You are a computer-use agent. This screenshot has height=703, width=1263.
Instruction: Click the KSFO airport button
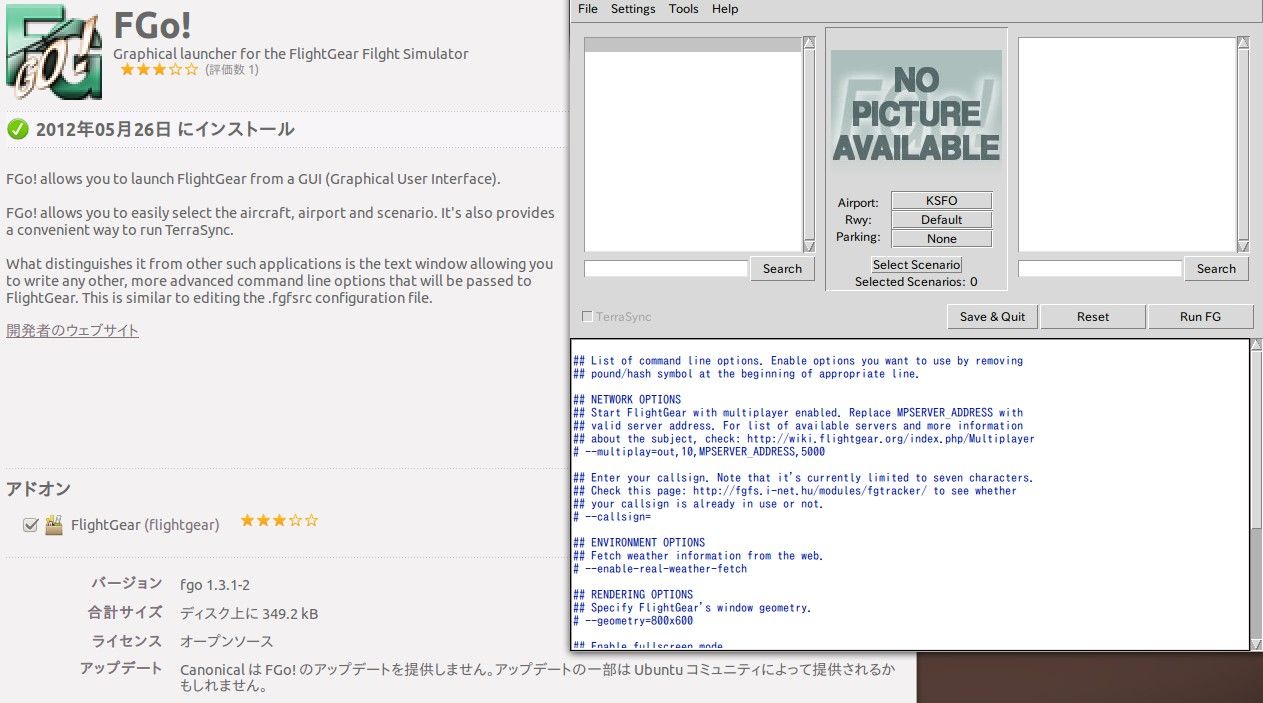[x=941, y=201]
